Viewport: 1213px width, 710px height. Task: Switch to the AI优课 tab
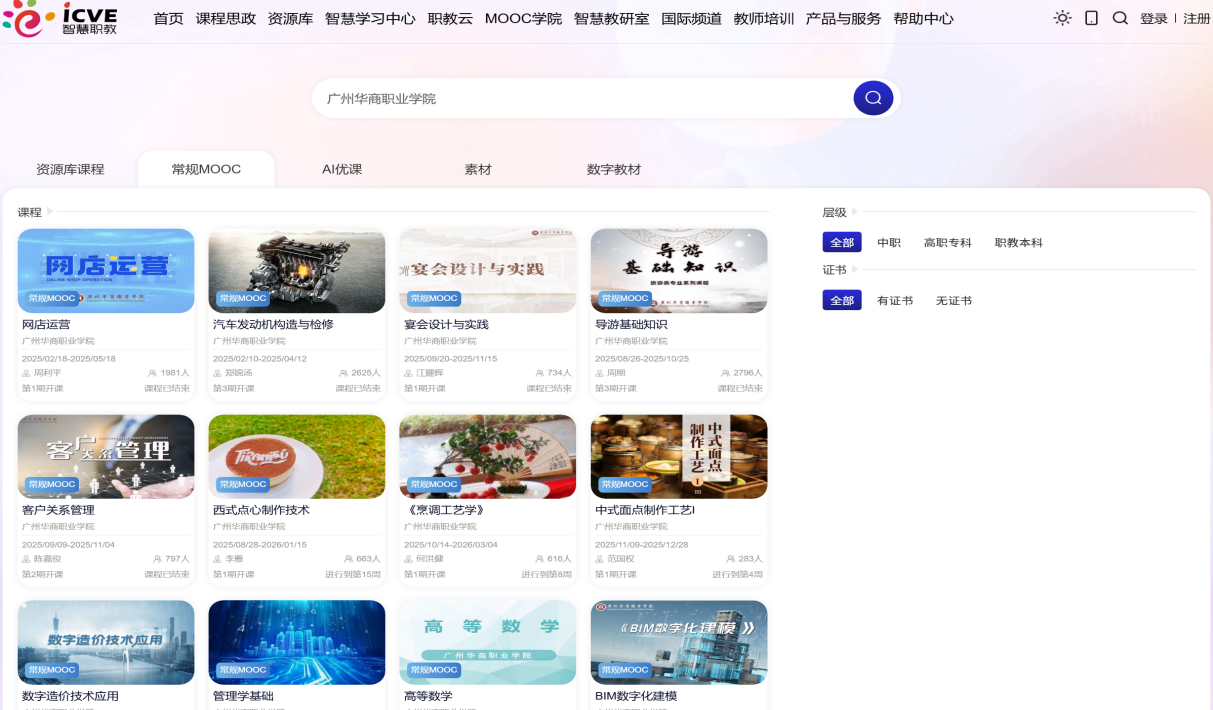(342, 169)
